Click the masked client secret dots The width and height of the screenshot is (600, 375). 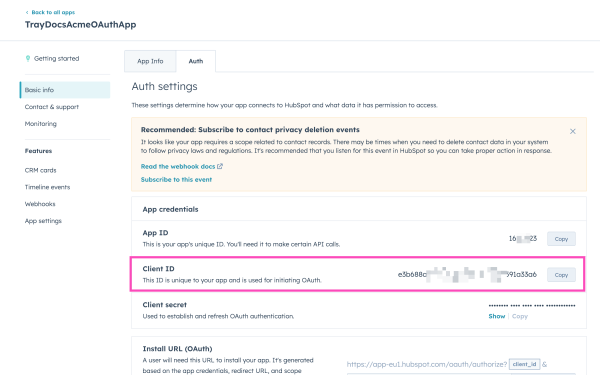[x=532, y=305]
